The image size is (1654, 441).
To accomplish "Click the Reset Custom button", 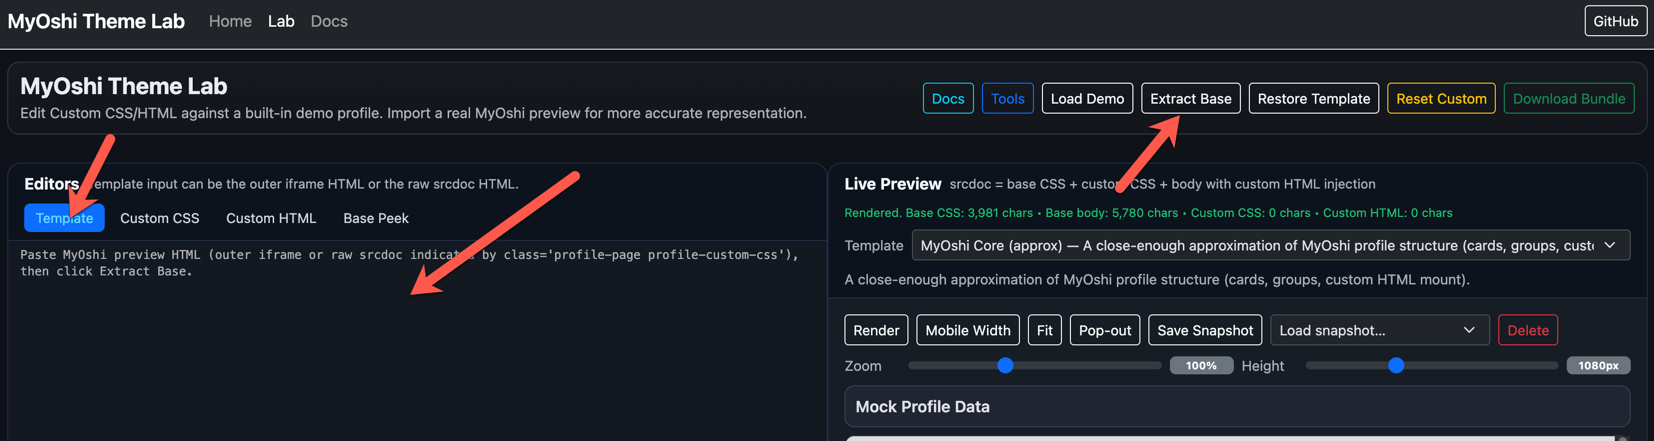I will [x=1441, y=98].
